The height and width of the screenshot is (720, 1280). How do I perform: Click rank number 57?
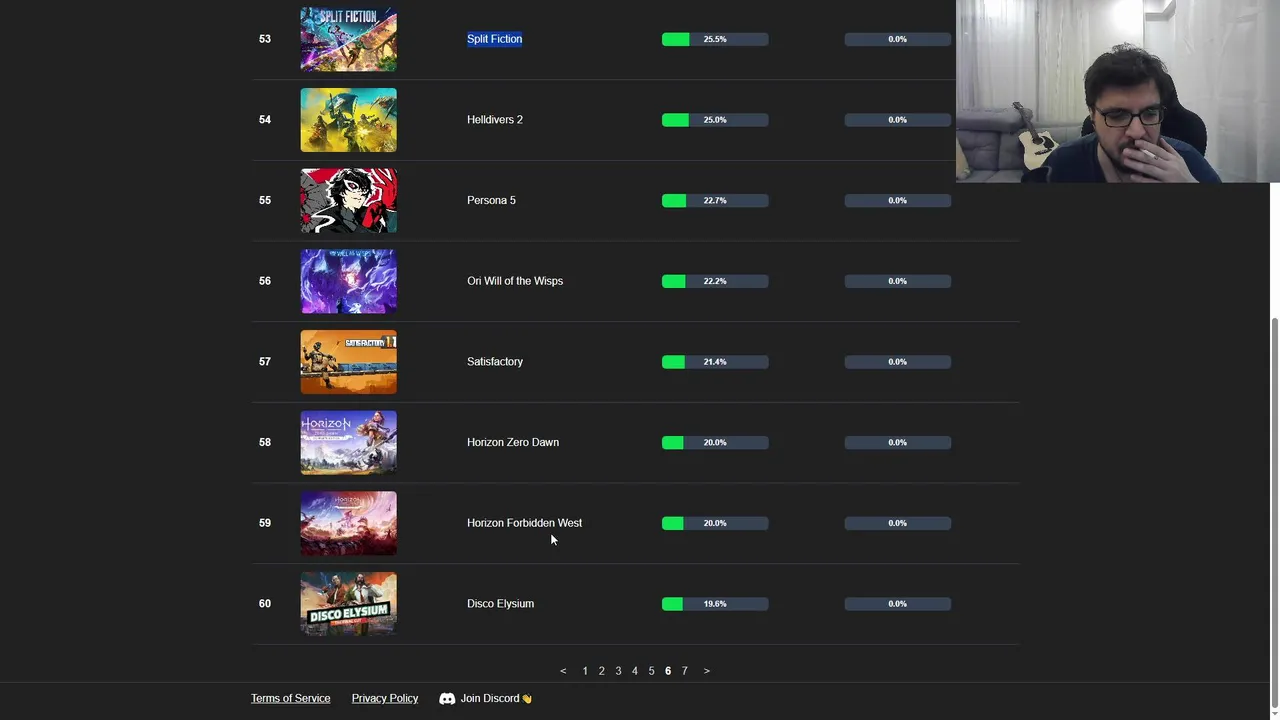click(x=264, y=362)
